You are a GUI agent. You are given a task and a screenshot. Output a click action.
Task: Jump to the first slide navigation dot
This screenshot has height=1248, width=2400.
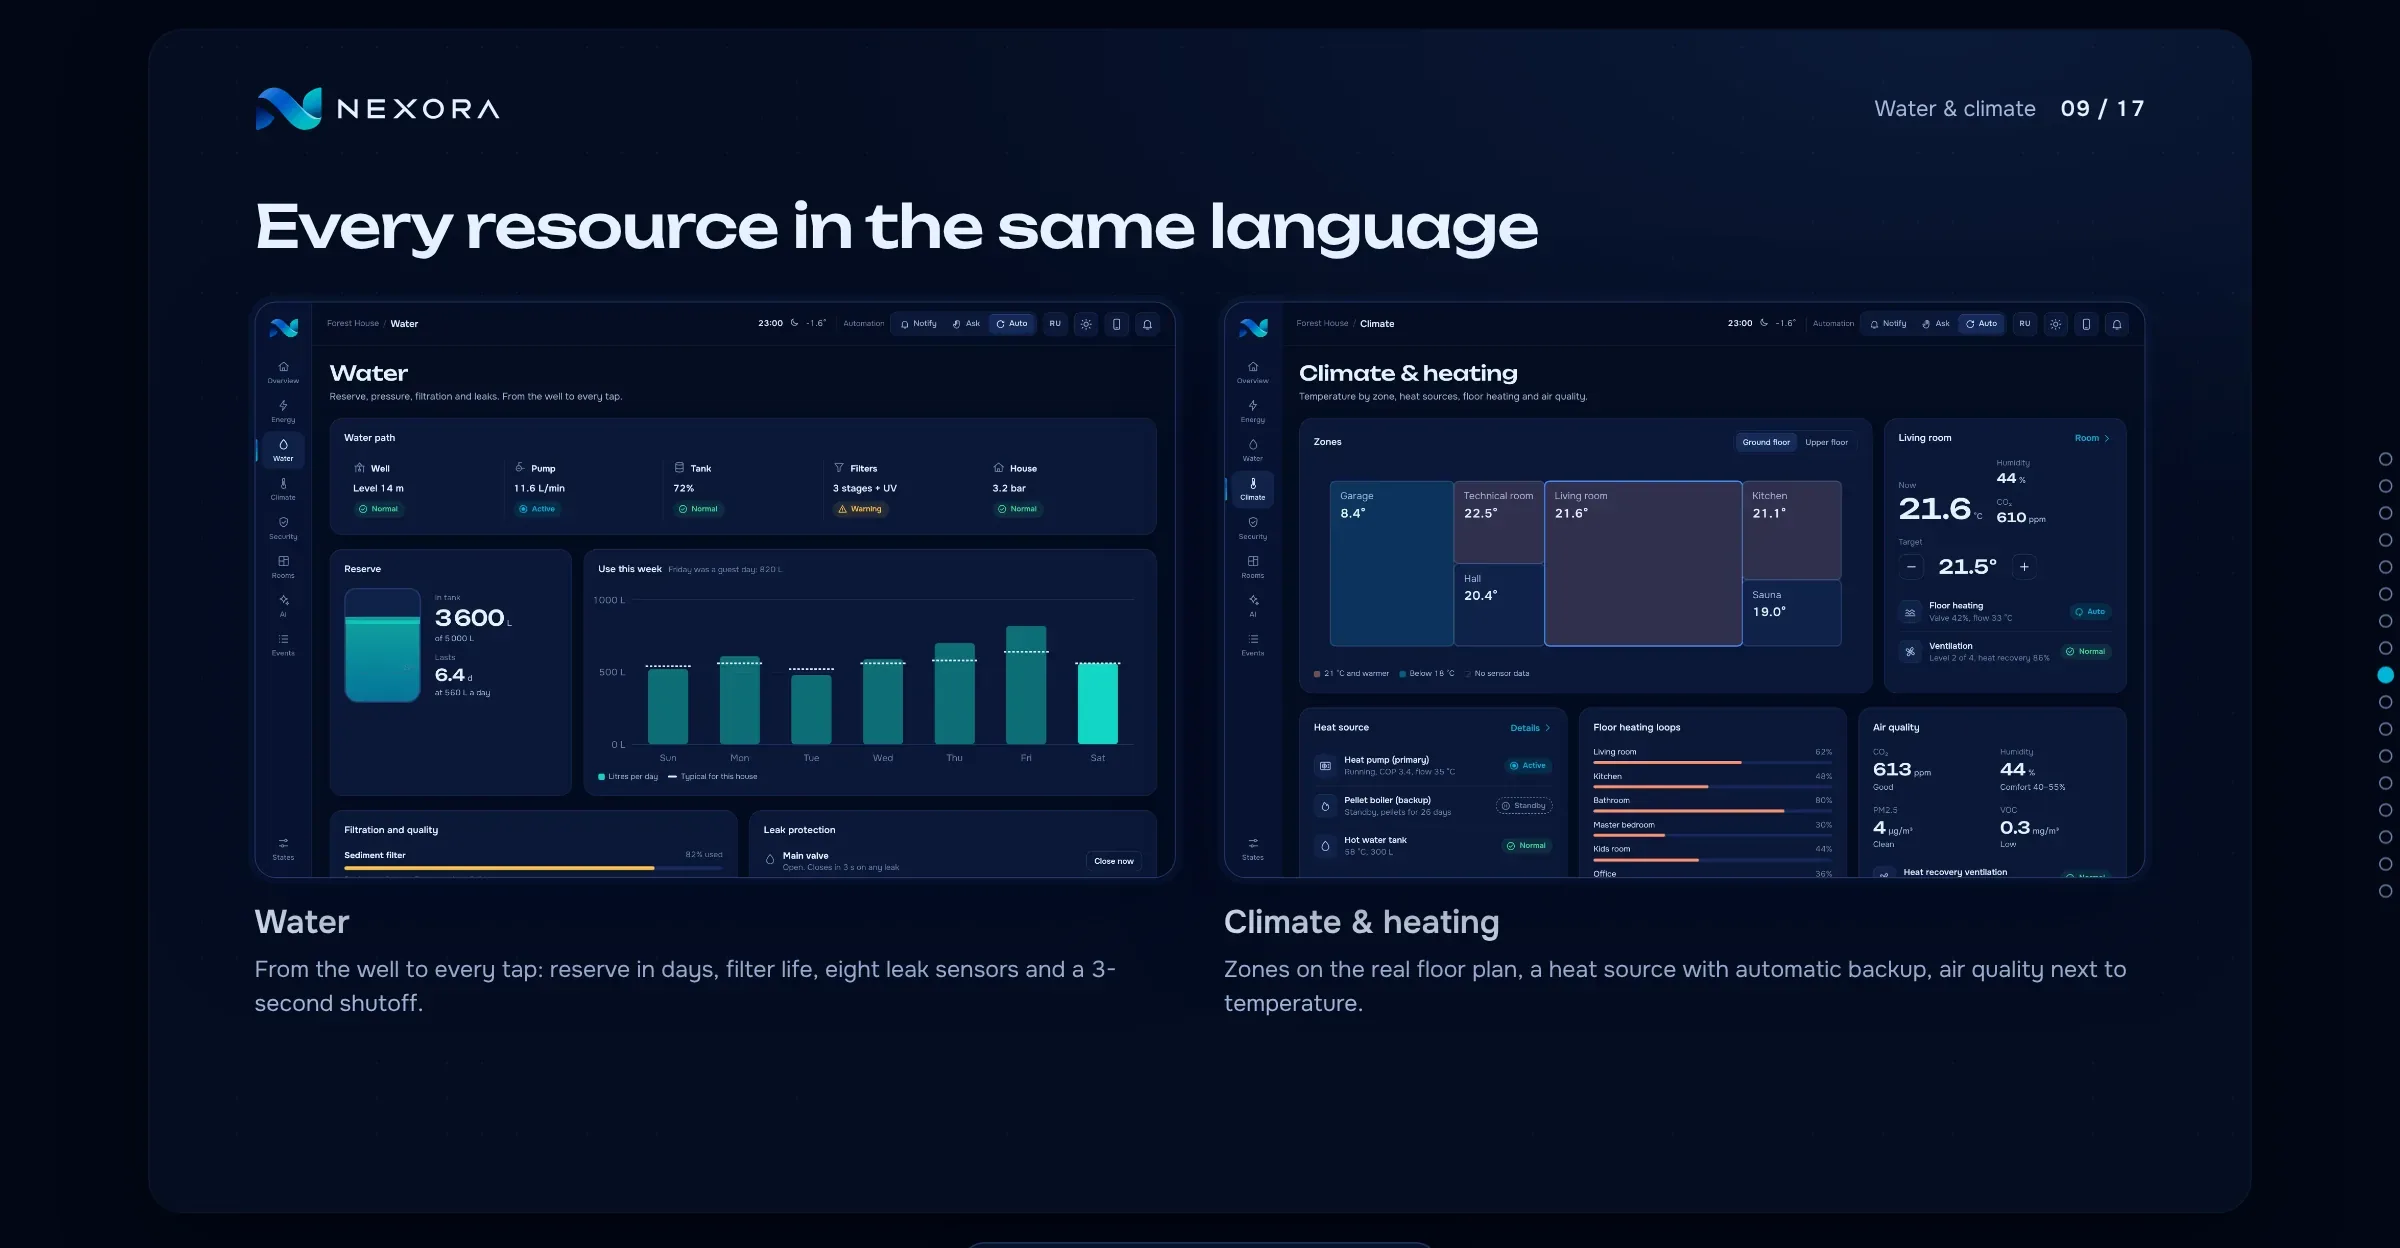point(2385,459)
